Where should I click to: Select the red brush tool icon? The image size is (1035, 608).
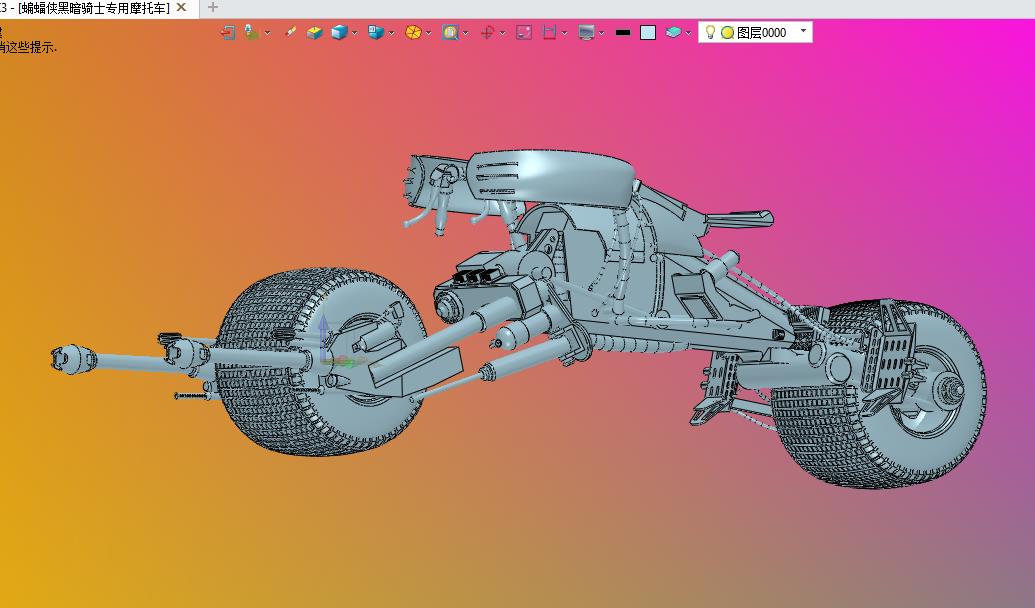coord(290,32)
